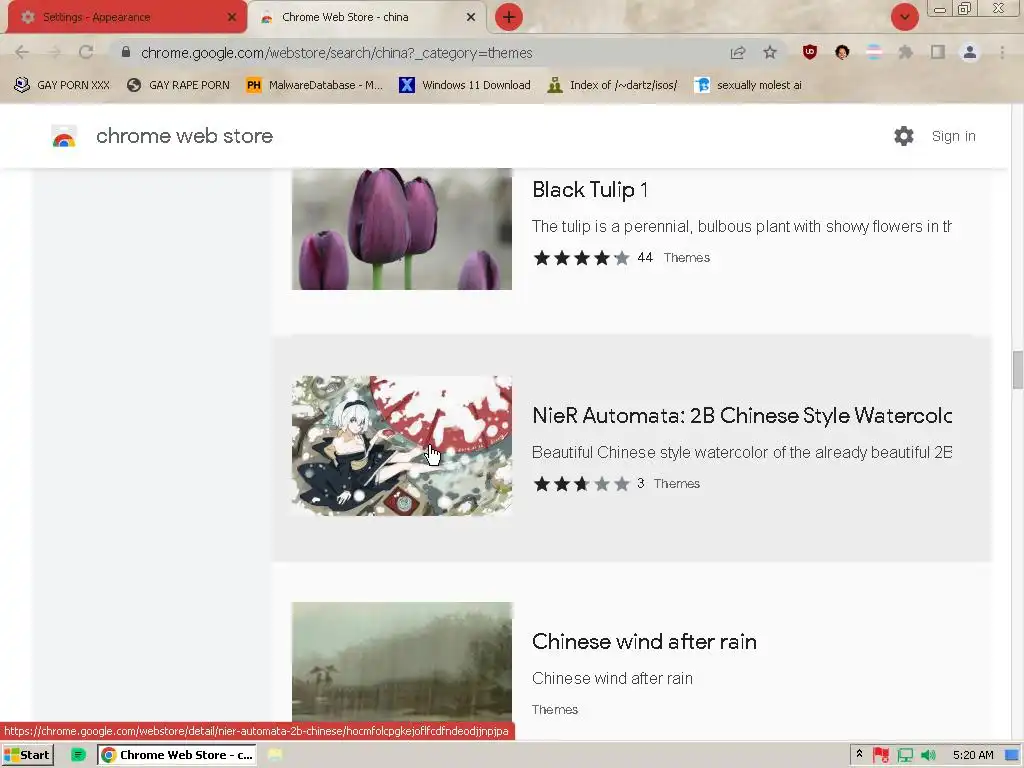Go back to the previous page
Viewport: 1024px width, 768px height.
tap(22, 52)
